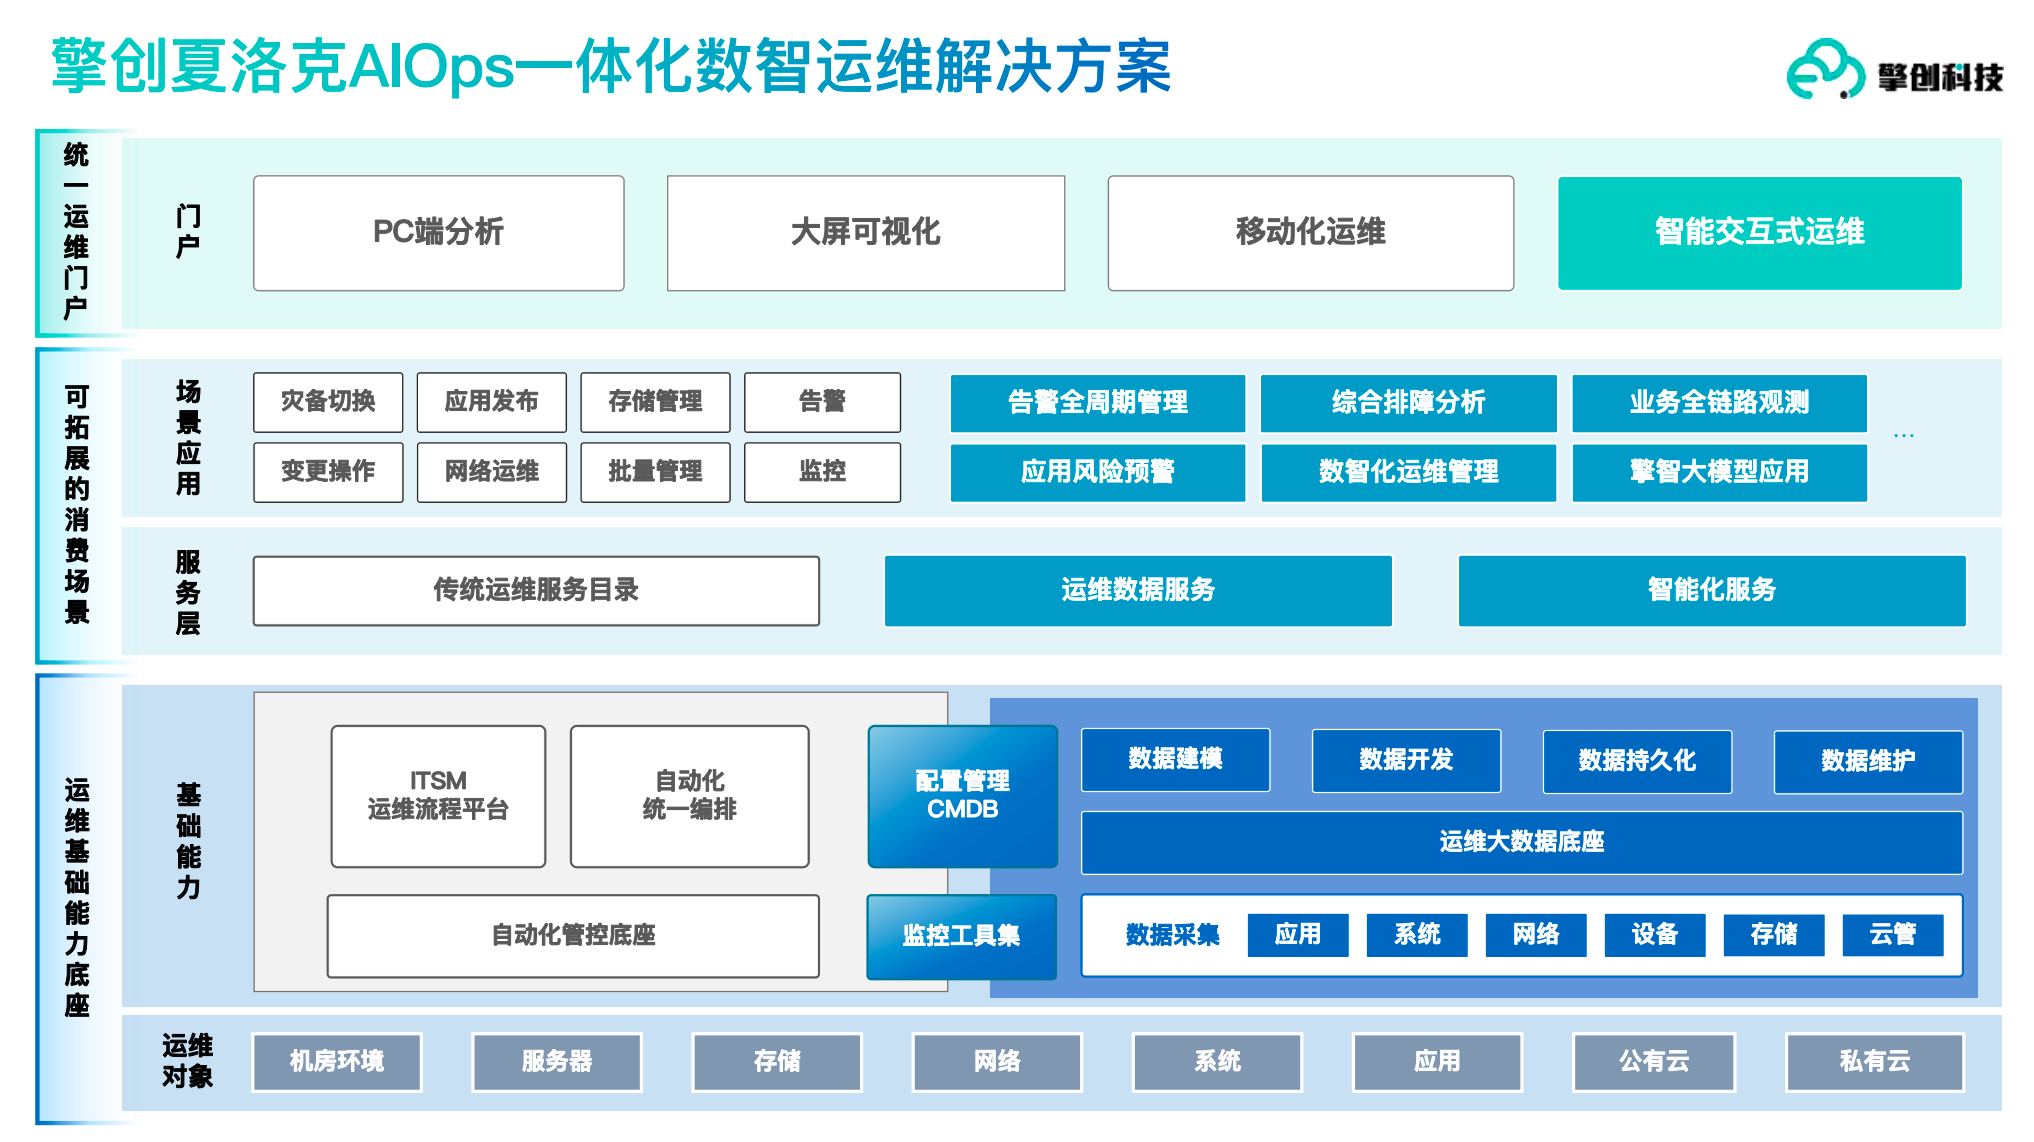The image size is (2034, 1142).
Task: Click the 传统运维服务目录 box
Action: click(536, 591)
